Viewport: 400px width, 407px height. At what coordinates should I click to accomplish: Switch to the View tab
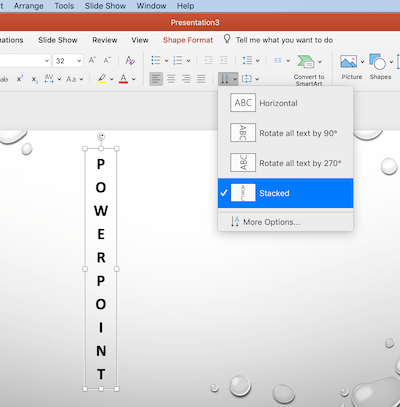140,40
